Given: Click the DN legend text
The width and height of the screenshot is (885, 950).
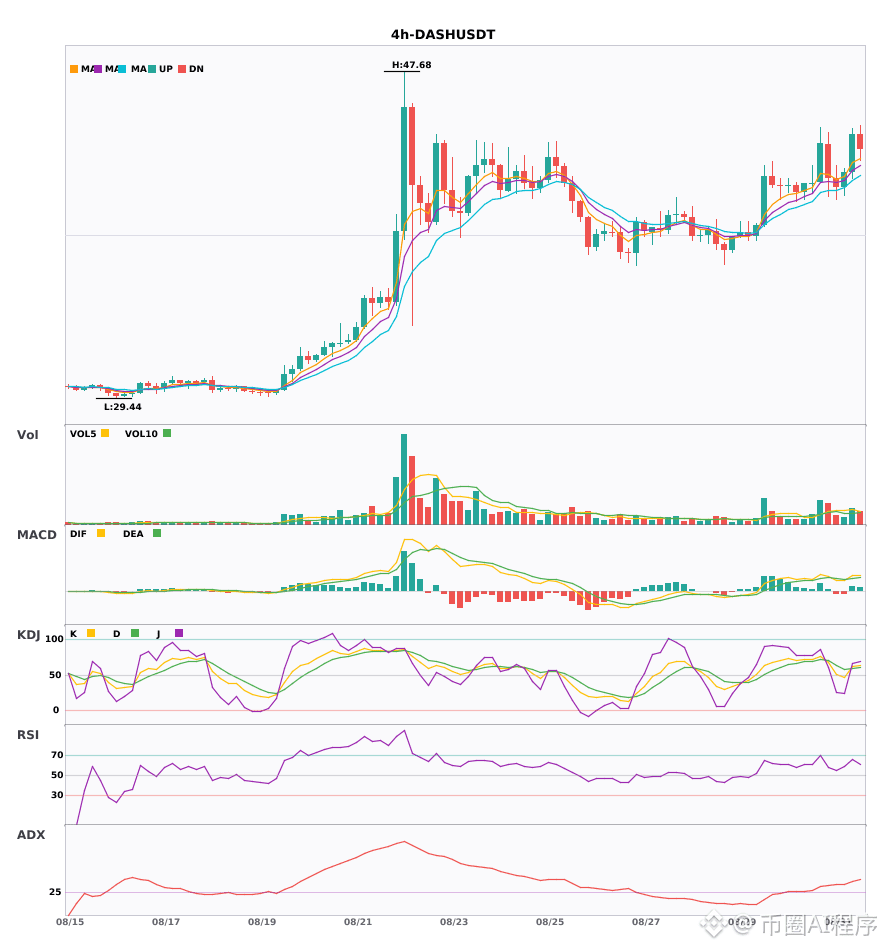Looking at the screenshot, I should (196, 69).
